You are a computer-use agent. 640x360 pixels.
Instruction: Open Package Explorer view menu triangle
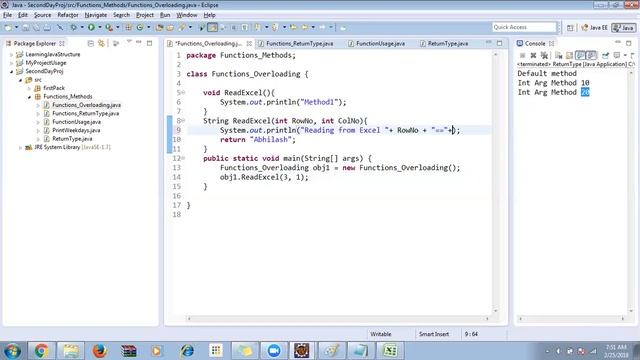pyautogui.click(x=129, y=42)
